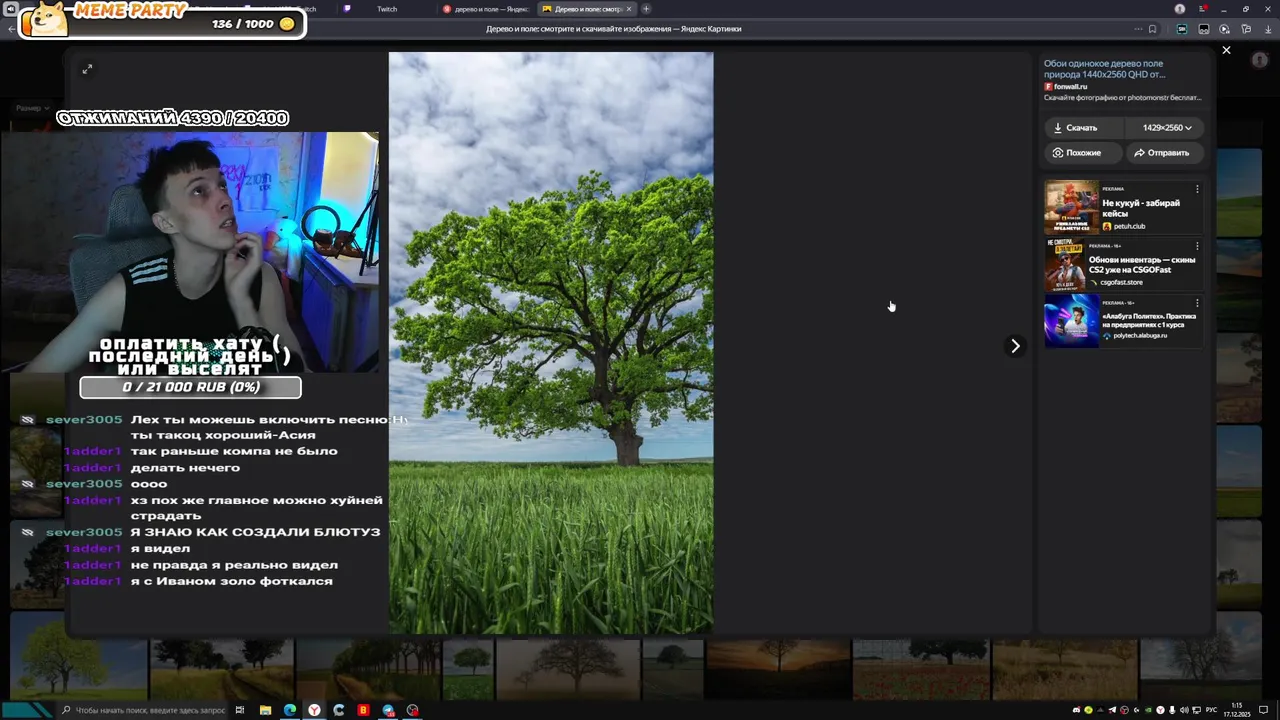Open options menu for CSGOFast ad
This screenshot has height=720, width=1280.
coord(1197,246)
